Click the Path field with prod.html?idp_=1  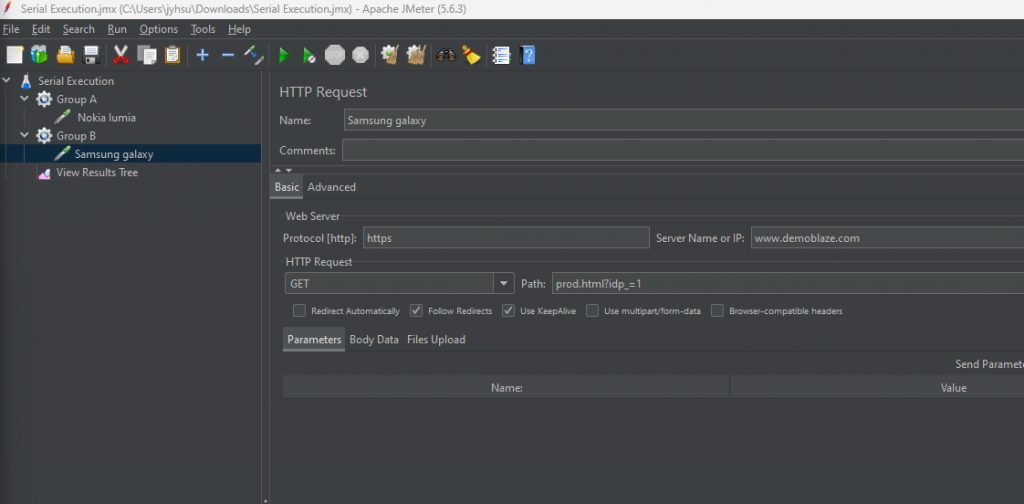point(788,284)
